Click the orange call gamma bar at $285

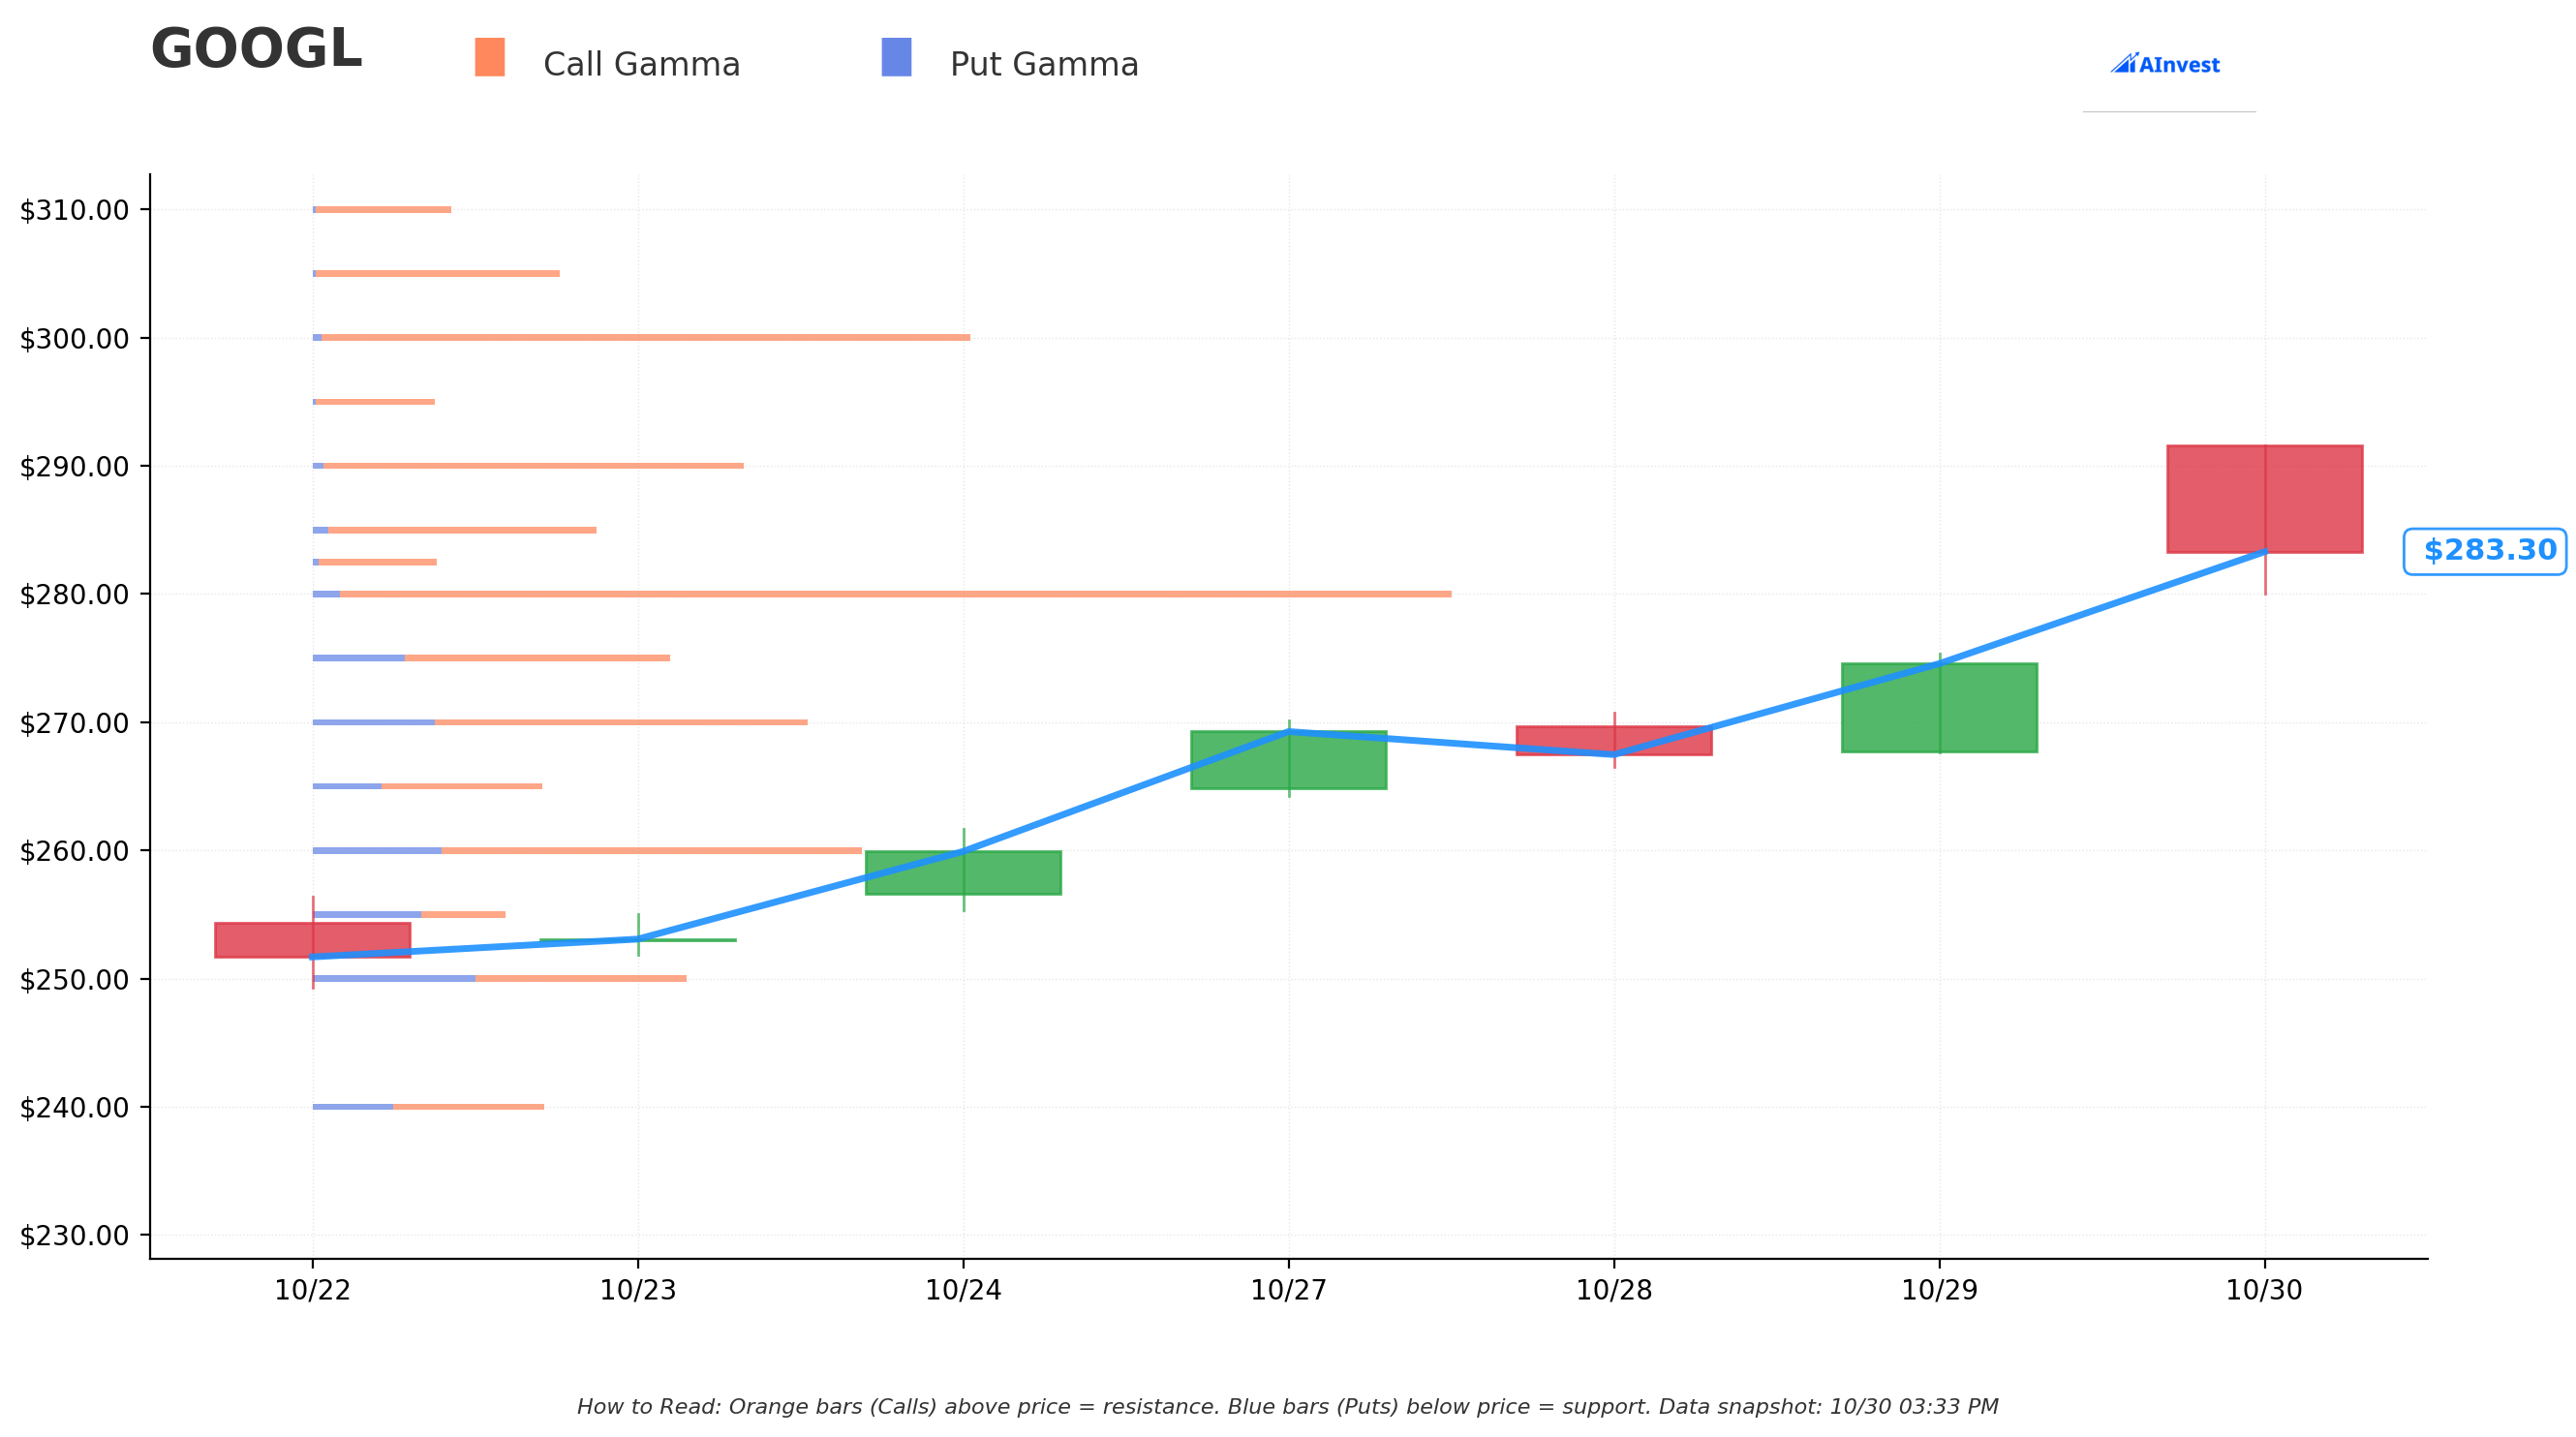462,530
